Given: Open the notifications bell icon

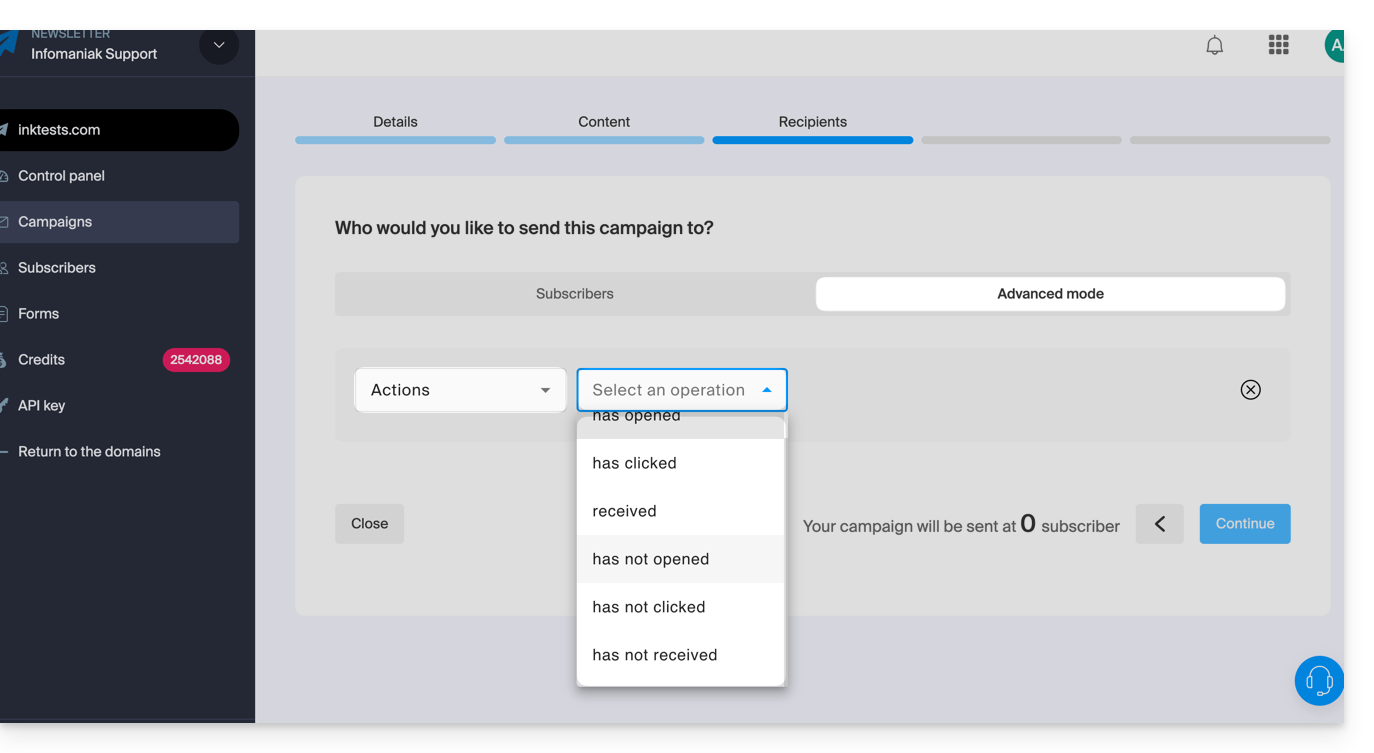Looking at the screenshot, I should [x=1214, y=46].
